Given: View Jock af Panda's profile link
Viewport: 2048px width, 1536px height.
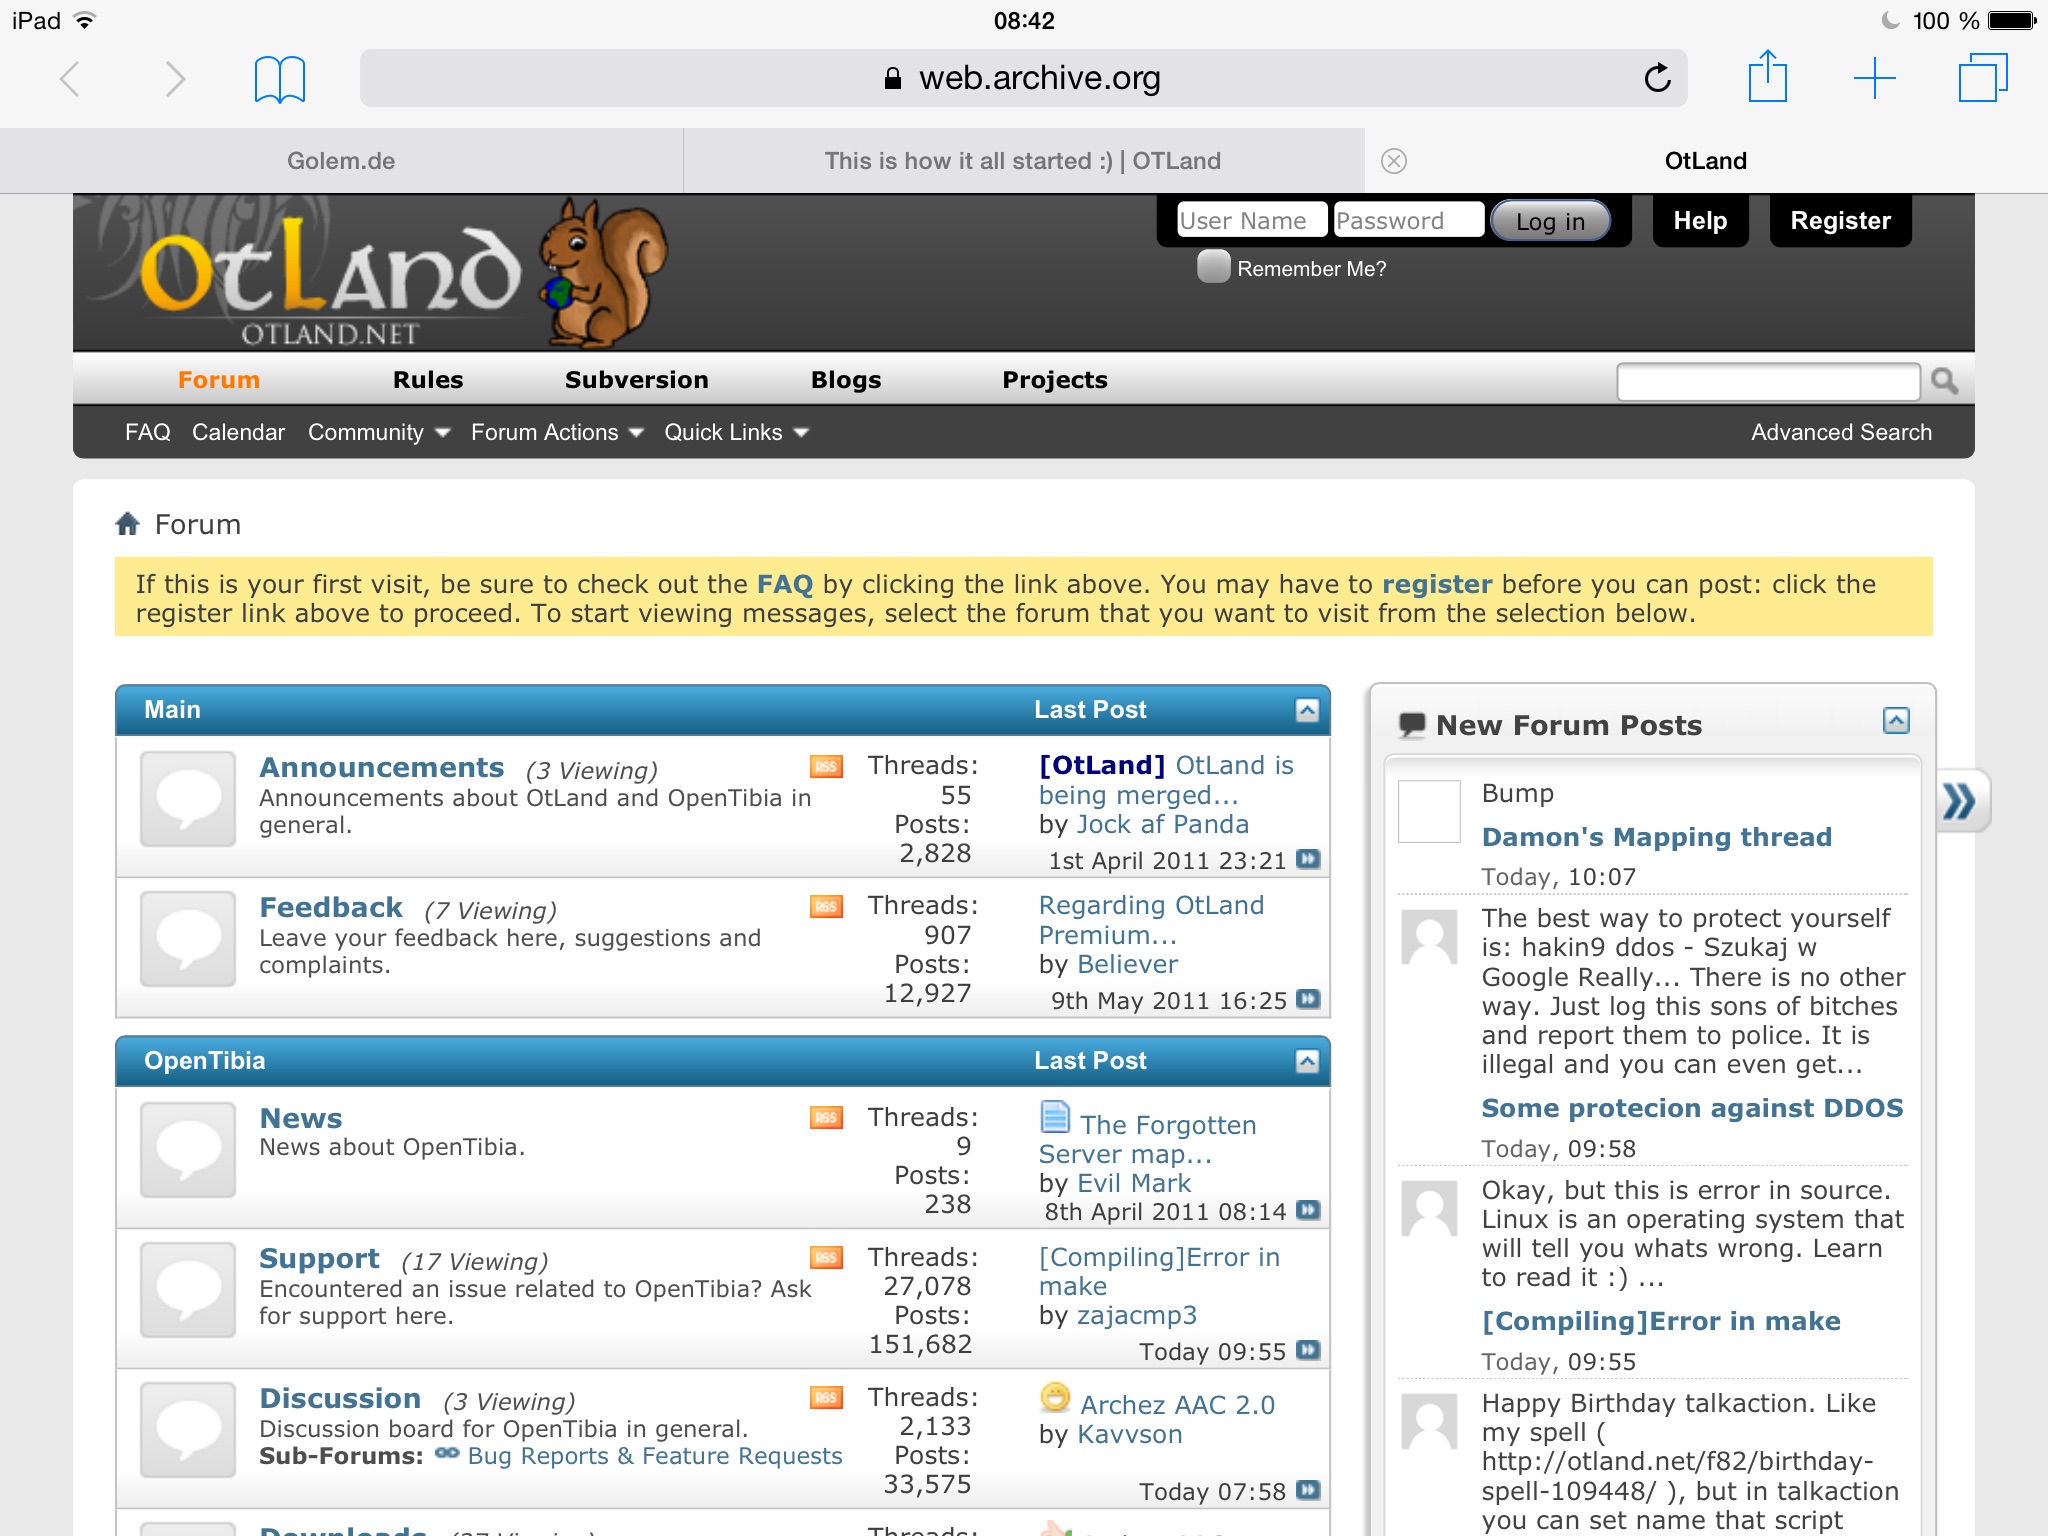Looking at the screenshot, I should click(x=1163, y=824).
